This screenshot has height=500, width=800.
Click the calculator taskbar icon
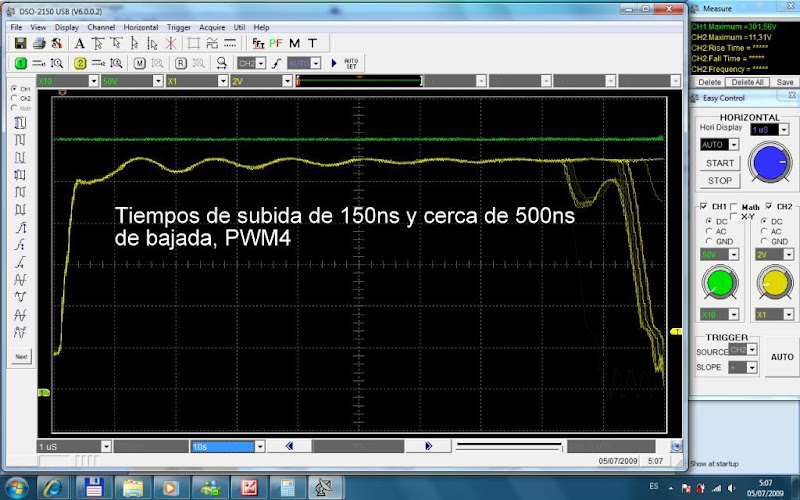coord(288,488)
